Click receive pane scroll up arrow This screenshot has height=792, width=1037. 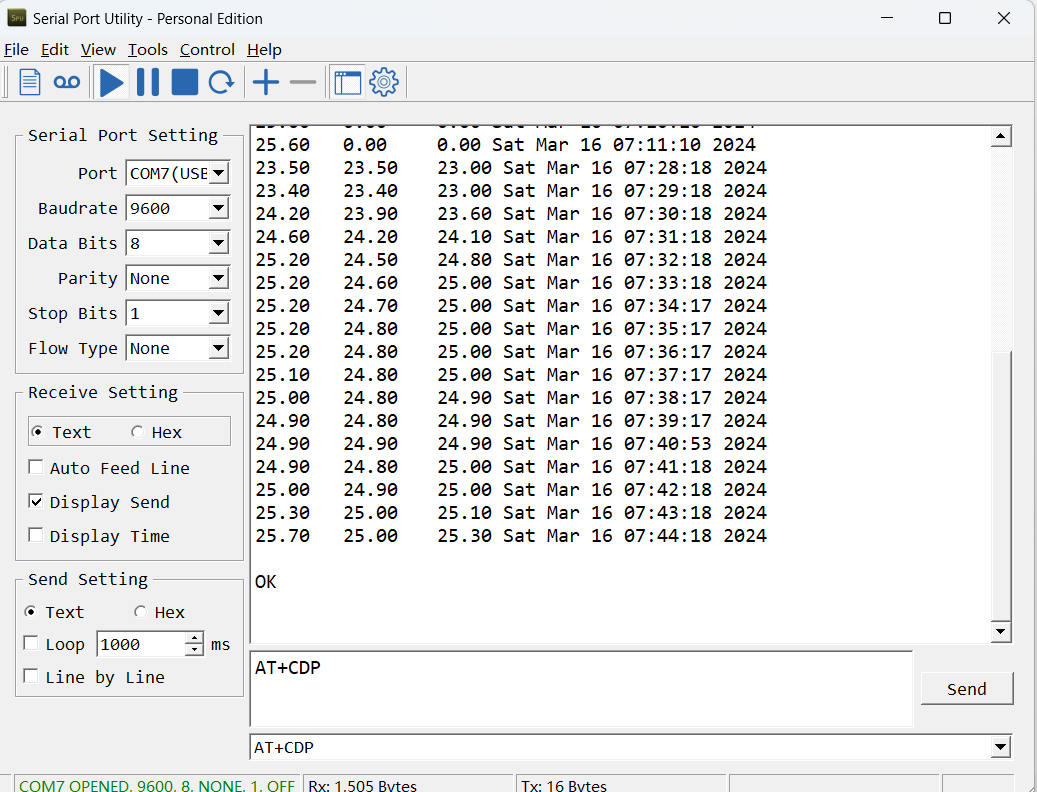point(1001,137)
